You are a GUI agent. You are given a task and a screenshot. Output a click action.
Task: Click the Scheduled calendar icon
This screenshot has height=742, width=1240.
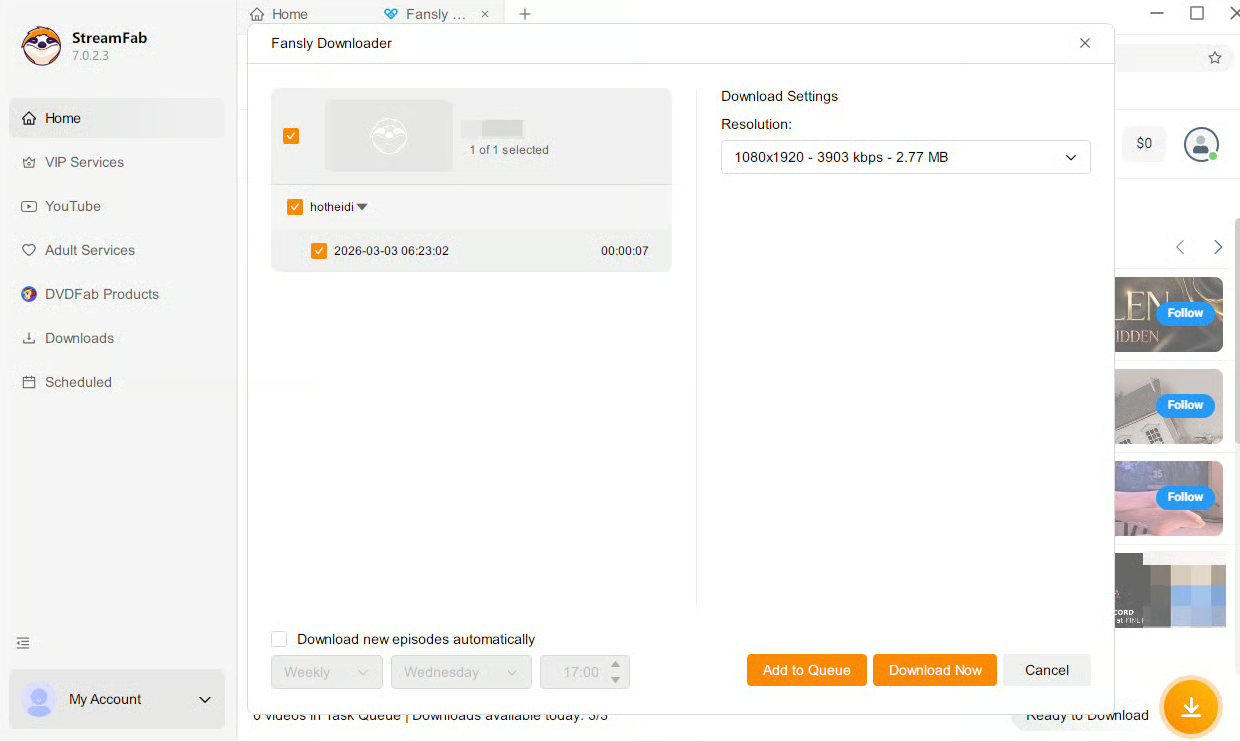pos(29,382)
